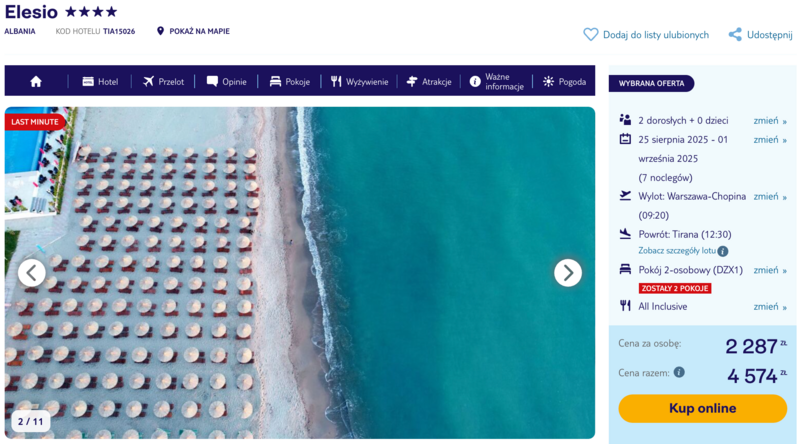Change the room type DZX1
800x444 pixels.
(x=770, y=270)
